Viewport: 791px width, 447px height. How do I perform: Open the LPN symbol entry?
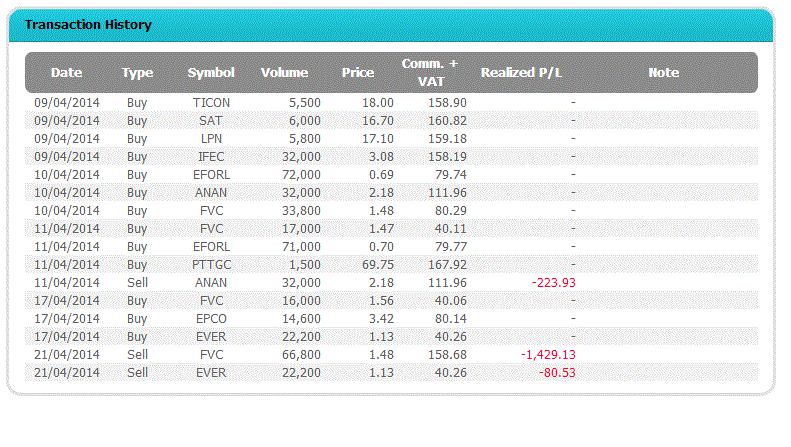click(x=211, y=138)
